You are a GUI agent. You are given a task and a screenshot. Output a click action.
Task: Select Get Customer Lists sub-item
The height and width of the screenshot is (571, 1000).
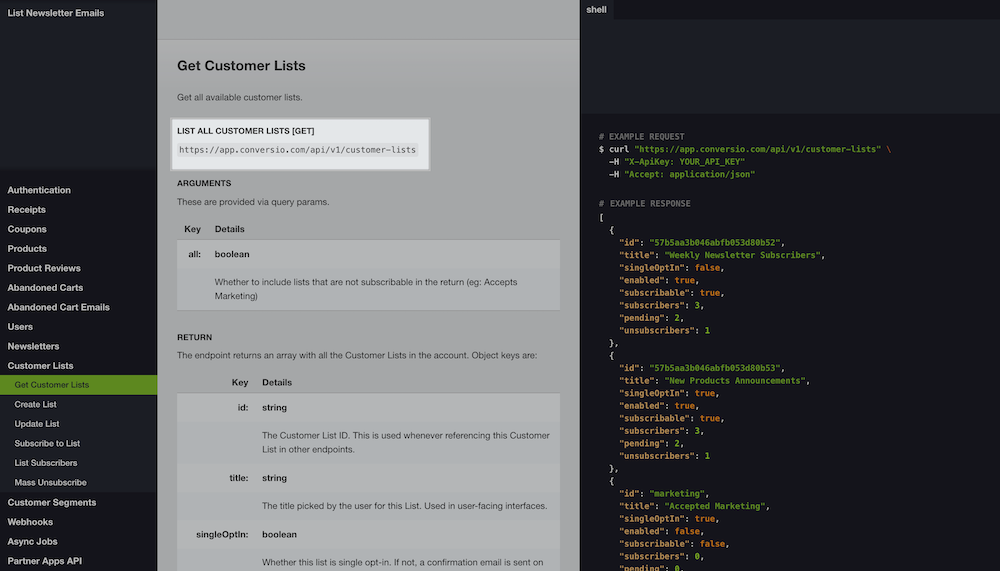point(52,385)
